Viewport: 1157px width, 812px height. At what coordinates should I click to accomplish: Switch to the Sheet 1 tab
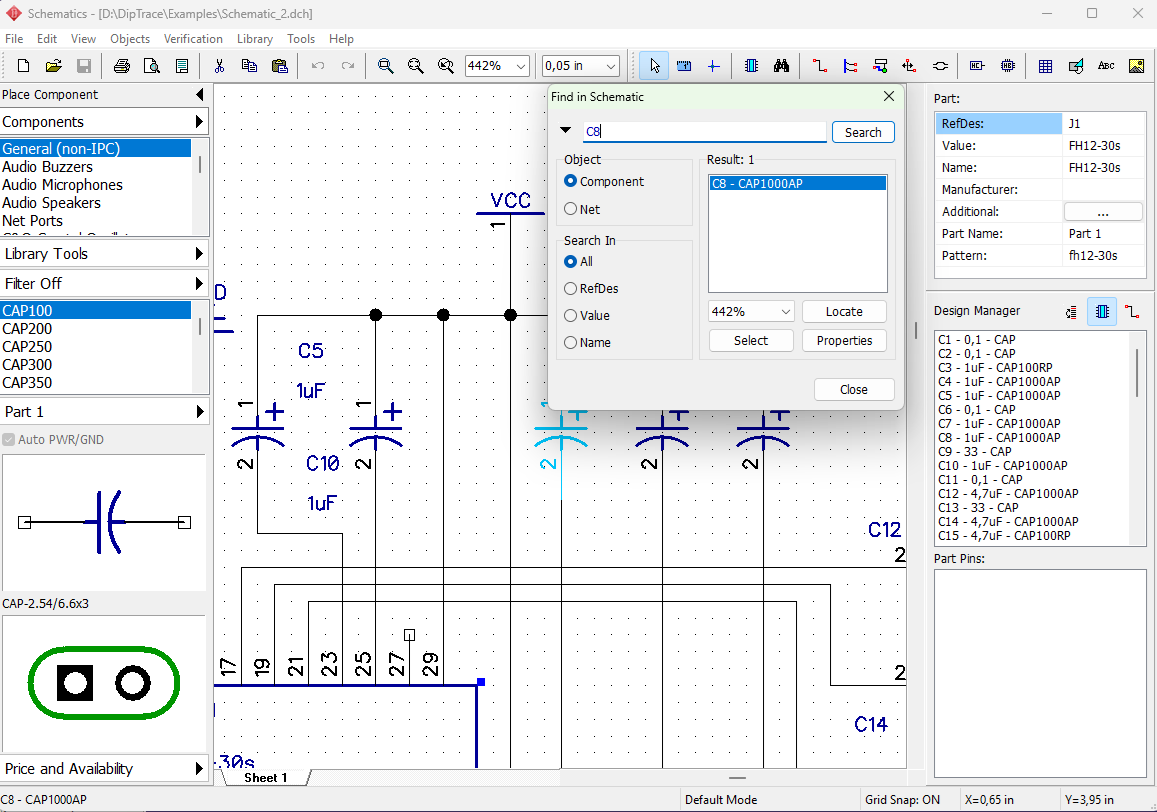[265, 777]
